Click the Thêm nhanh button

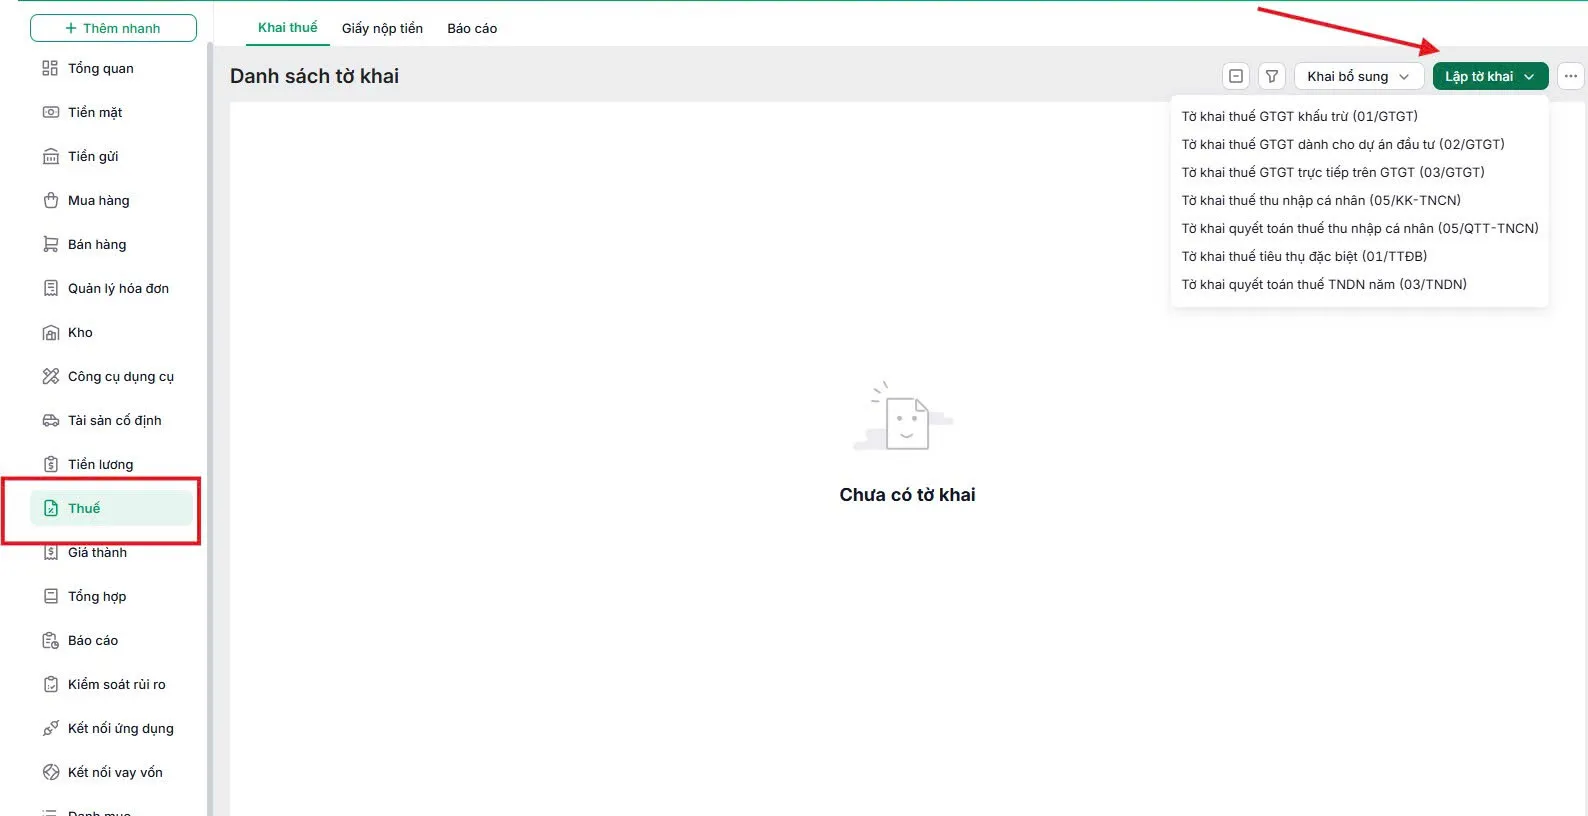[x=113, y=28]
